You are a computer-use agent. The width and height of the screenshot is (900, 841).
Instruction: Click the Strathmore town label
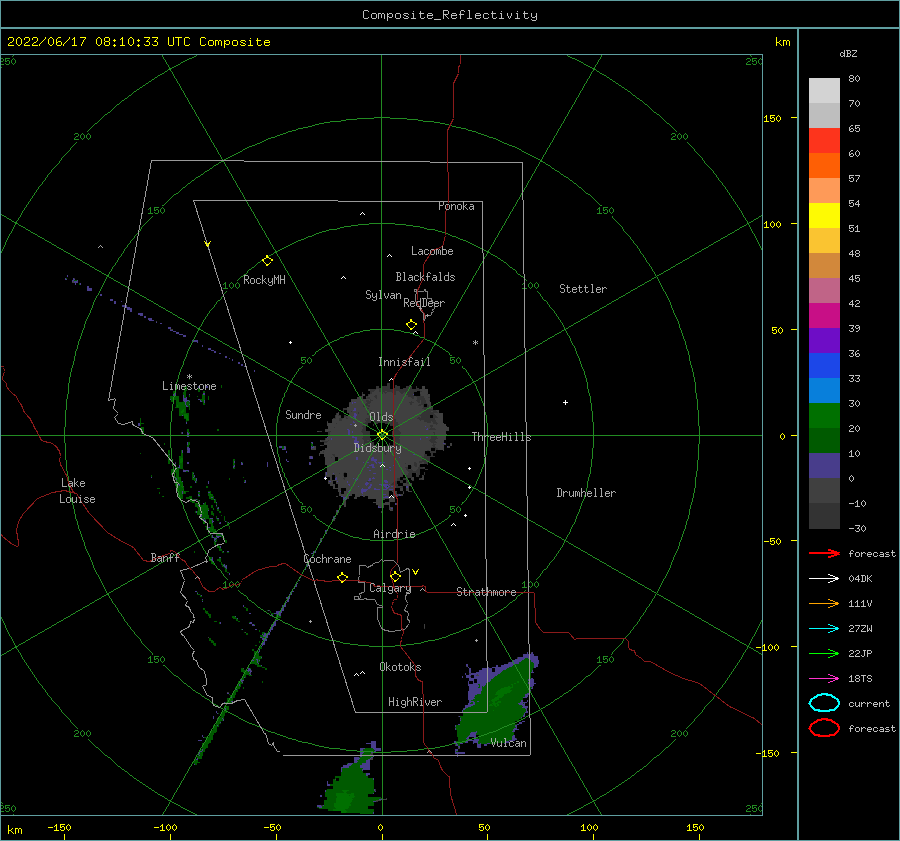486,592
